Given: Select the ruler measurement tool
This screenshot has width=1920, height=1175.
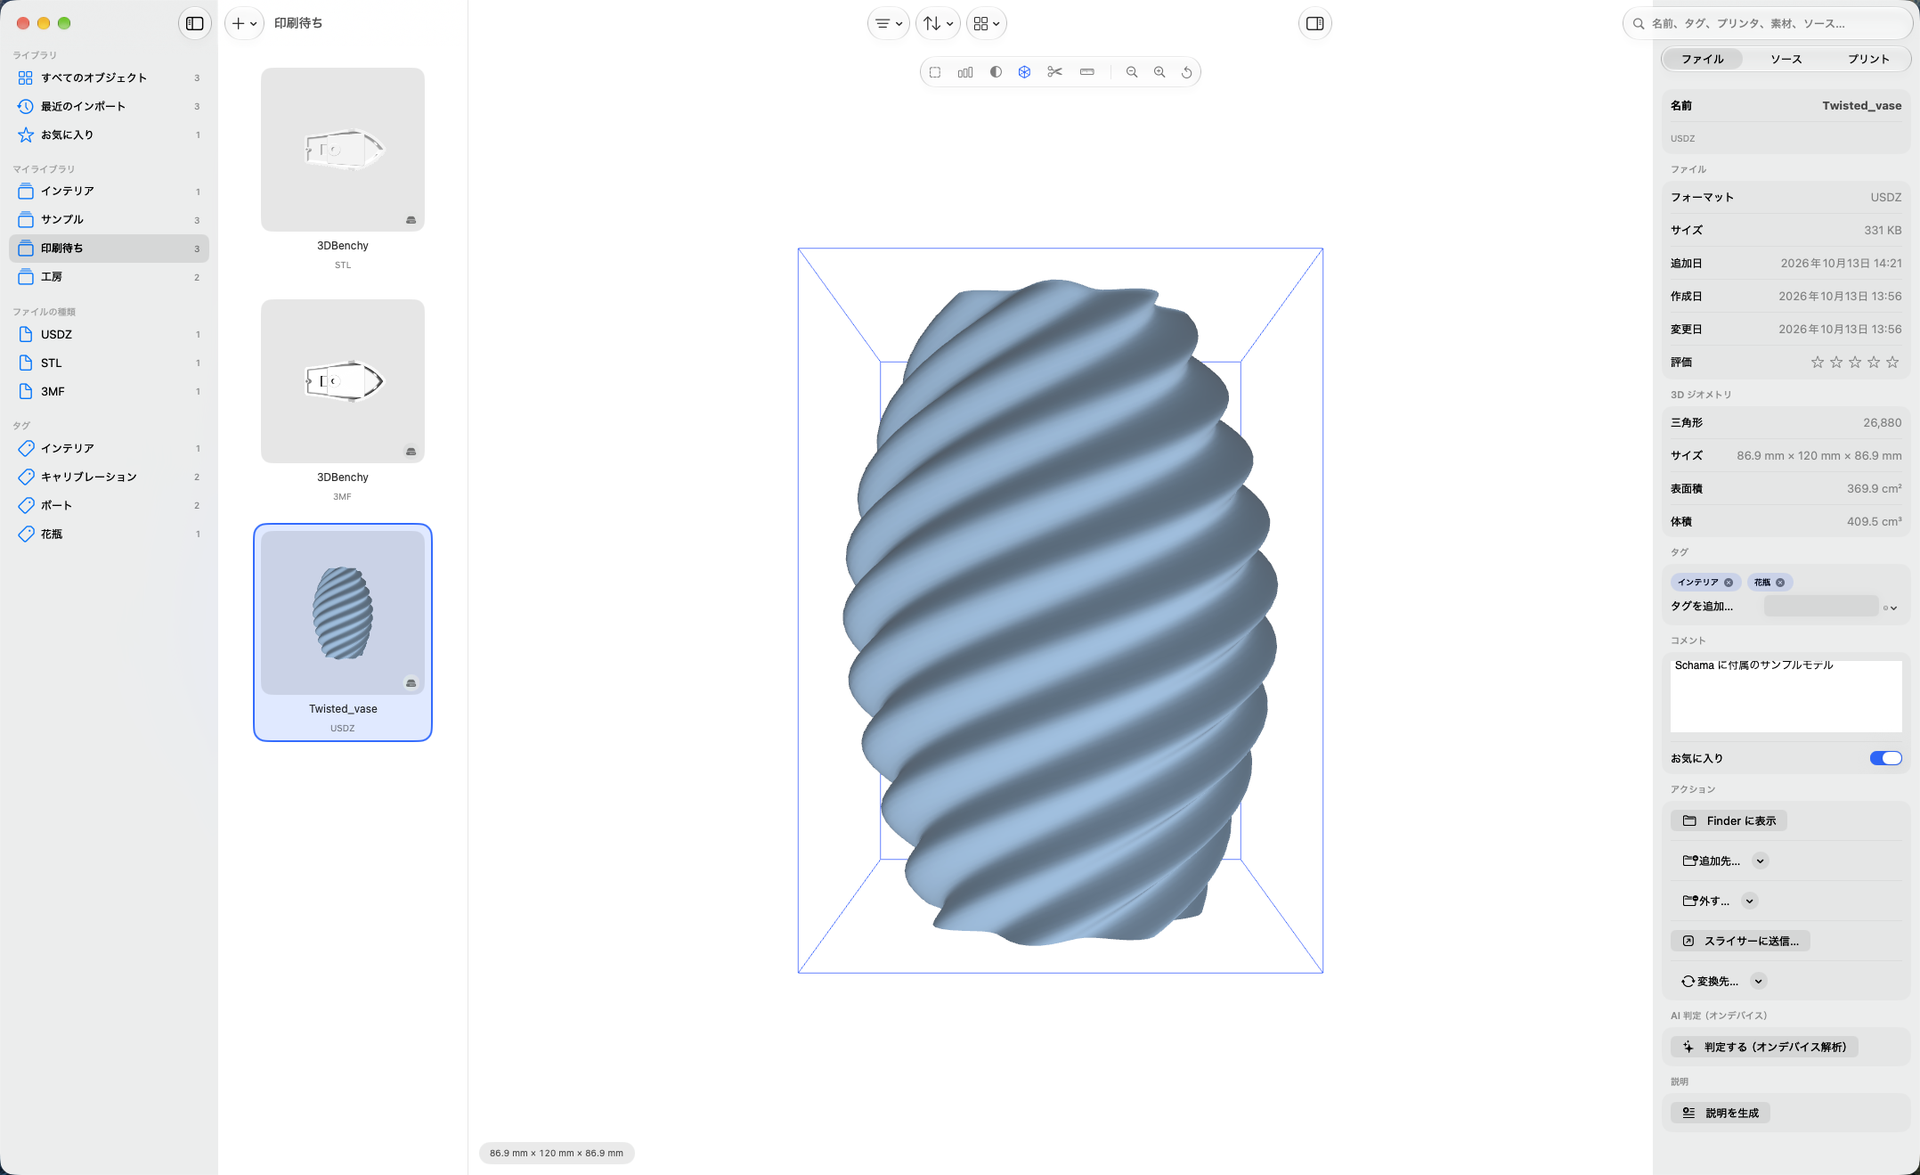Looking at the screenshot, I should pos(1087,72).
